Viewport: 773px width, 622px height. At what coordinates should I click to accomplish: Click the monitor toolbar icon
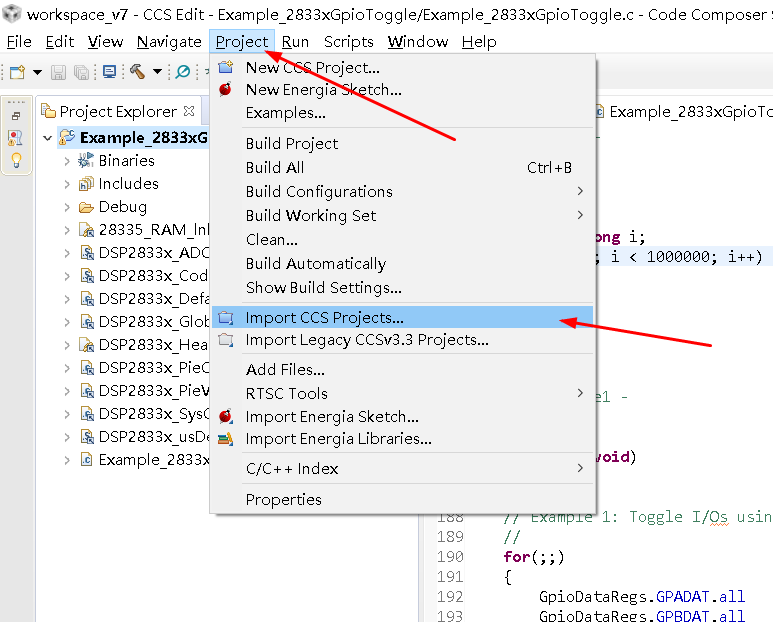pyautogui.click(x=109, y=72)
